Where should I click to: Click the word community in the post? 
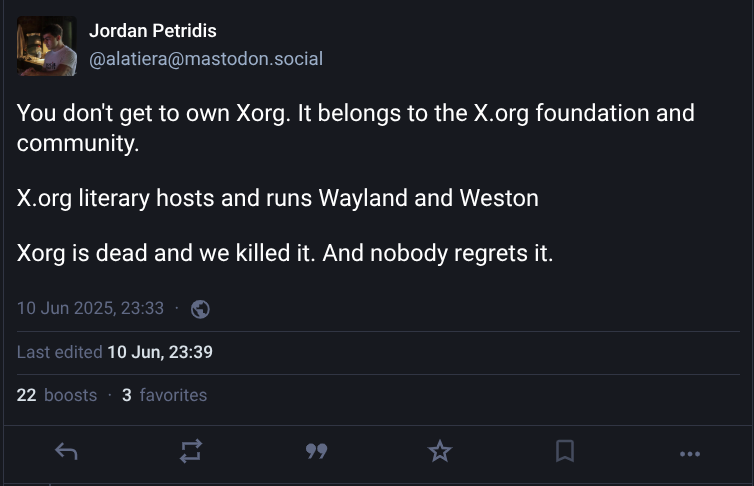tap(74, 143)
